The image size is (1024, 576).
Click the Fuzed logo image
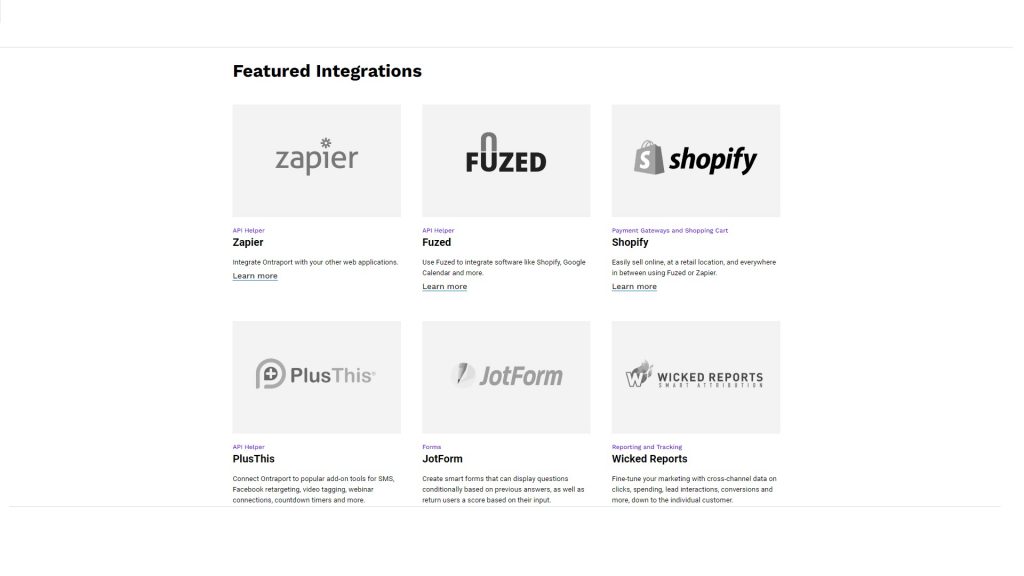(506, 160)
